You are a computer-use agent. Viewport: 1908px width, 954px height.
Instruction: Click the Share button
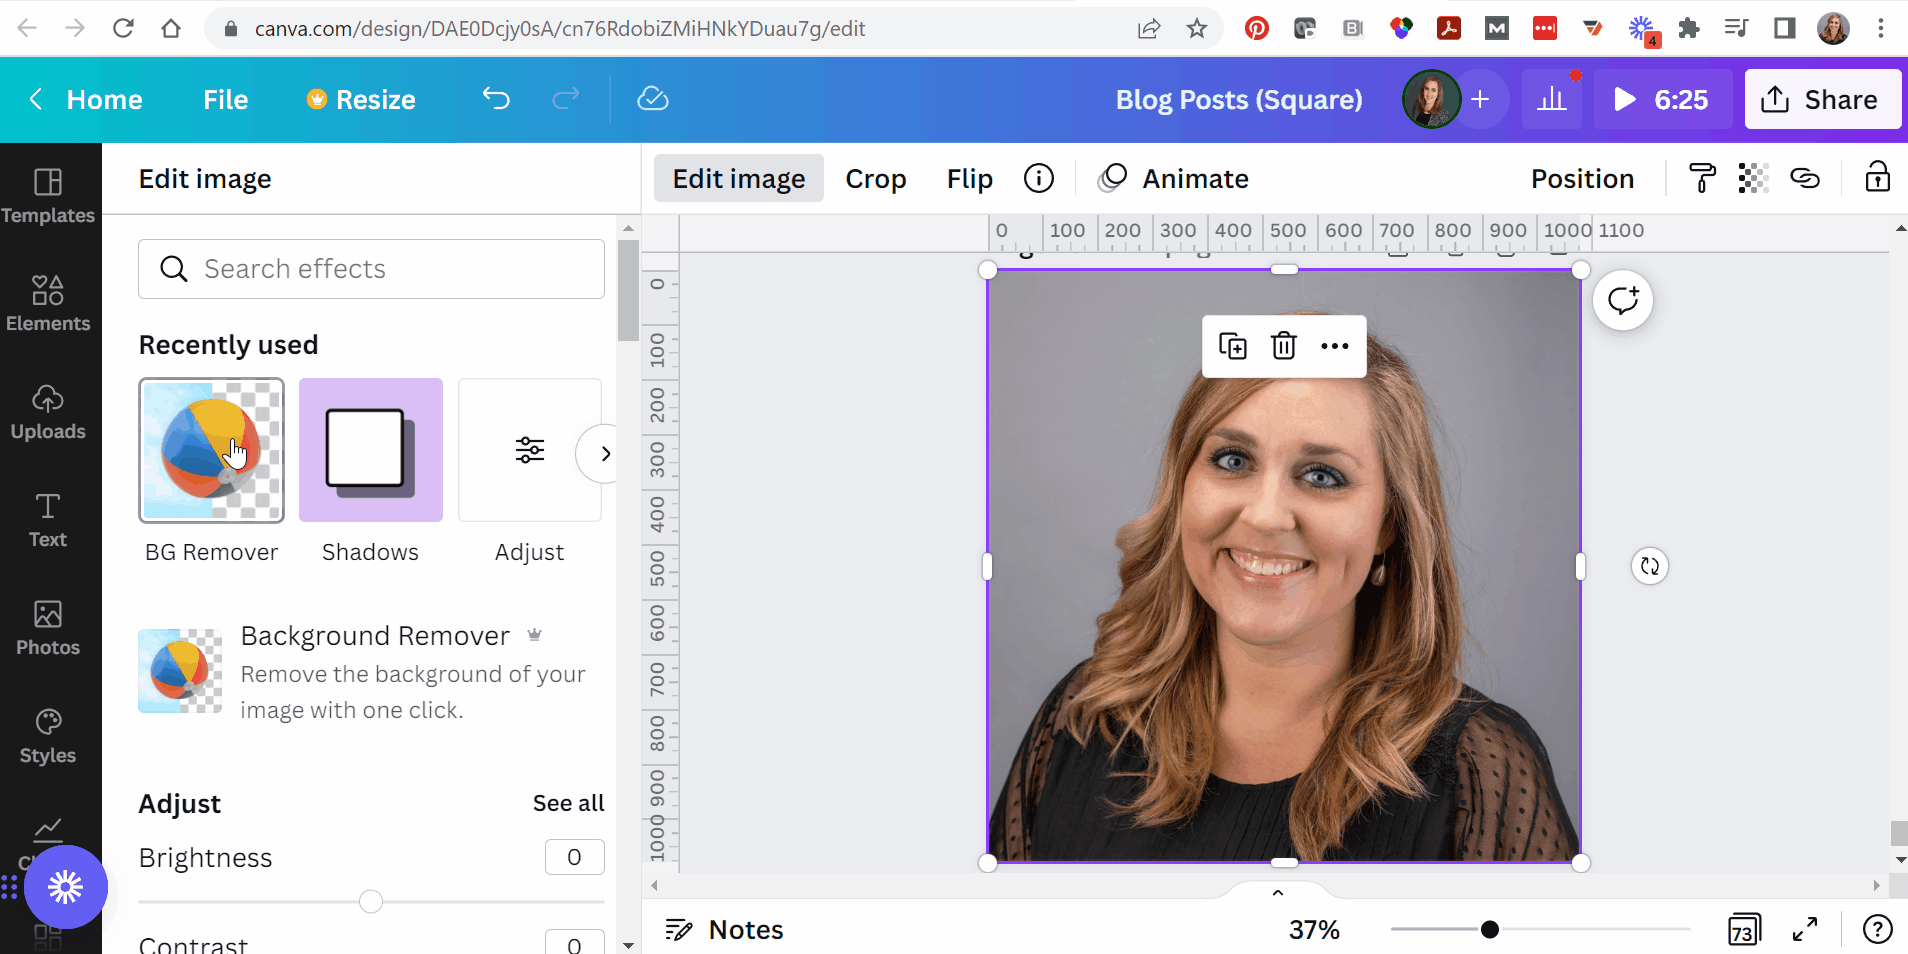1823,99
